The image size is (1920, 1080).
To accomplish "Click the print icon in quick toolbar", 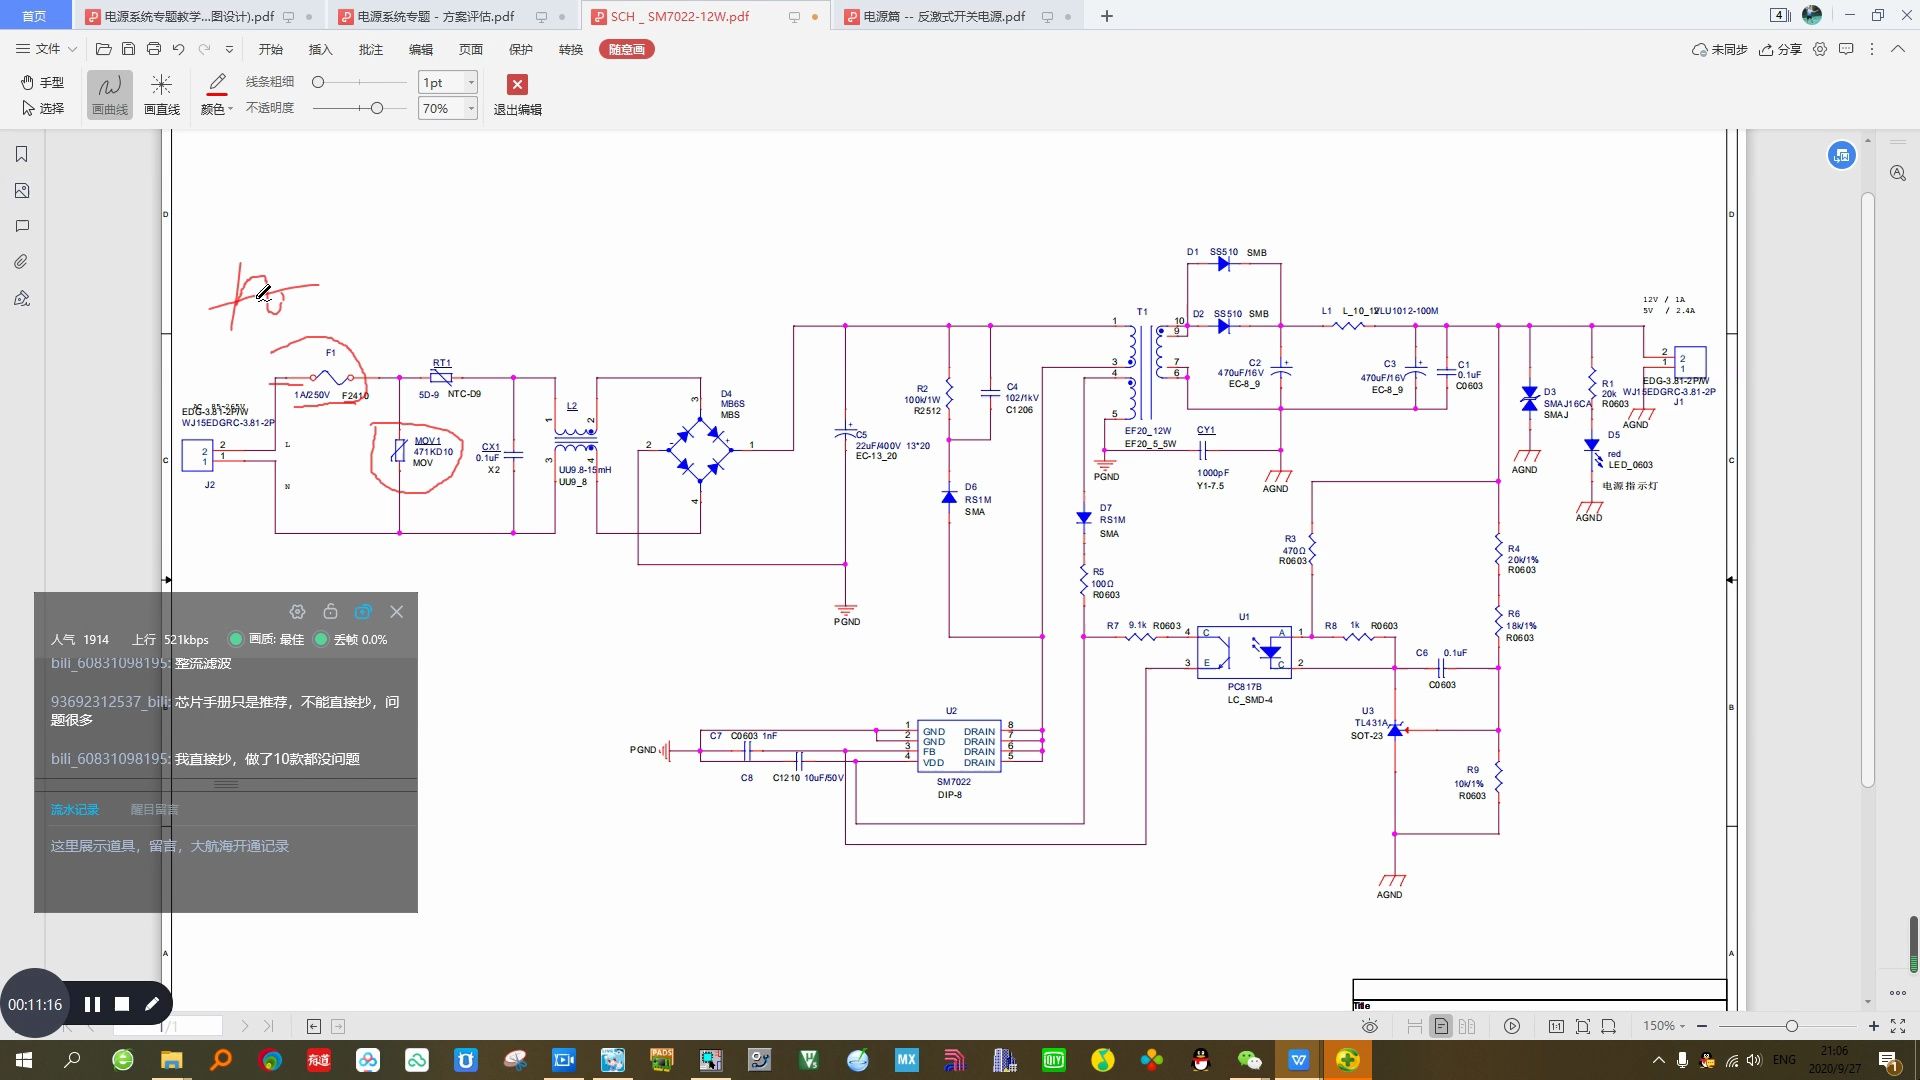I will 153,49.
